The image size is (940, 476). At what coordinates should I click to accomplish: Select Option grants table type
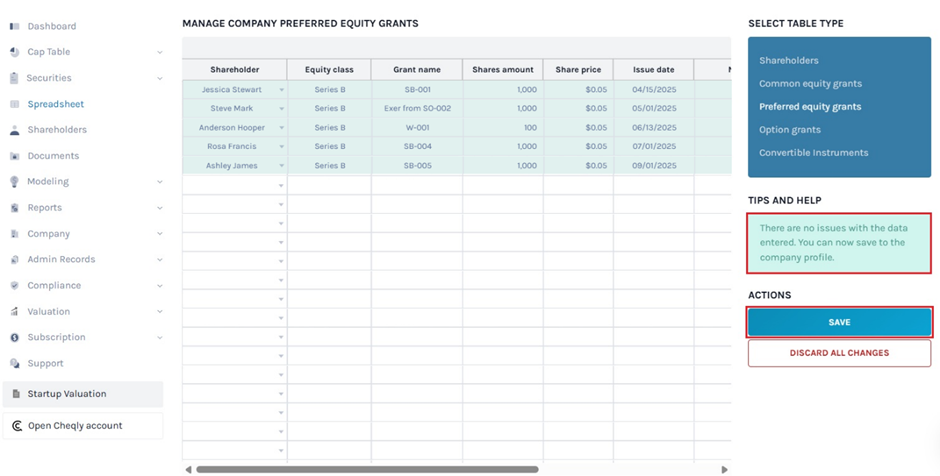(789, 130)
